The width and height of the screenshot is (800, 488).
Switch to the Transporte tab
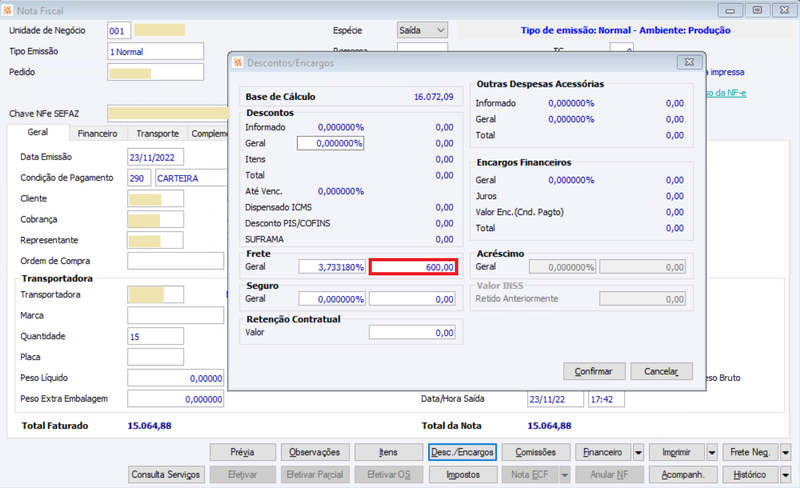tap(158, 133)
